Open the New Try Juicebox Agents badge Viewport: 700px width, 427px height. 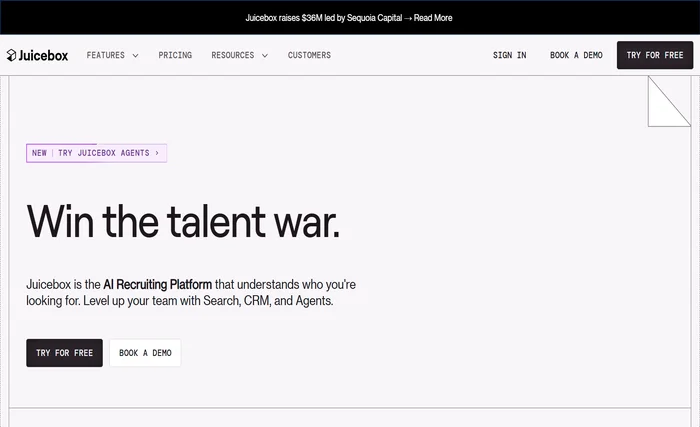pyautogui.click(x=96, y=153)
